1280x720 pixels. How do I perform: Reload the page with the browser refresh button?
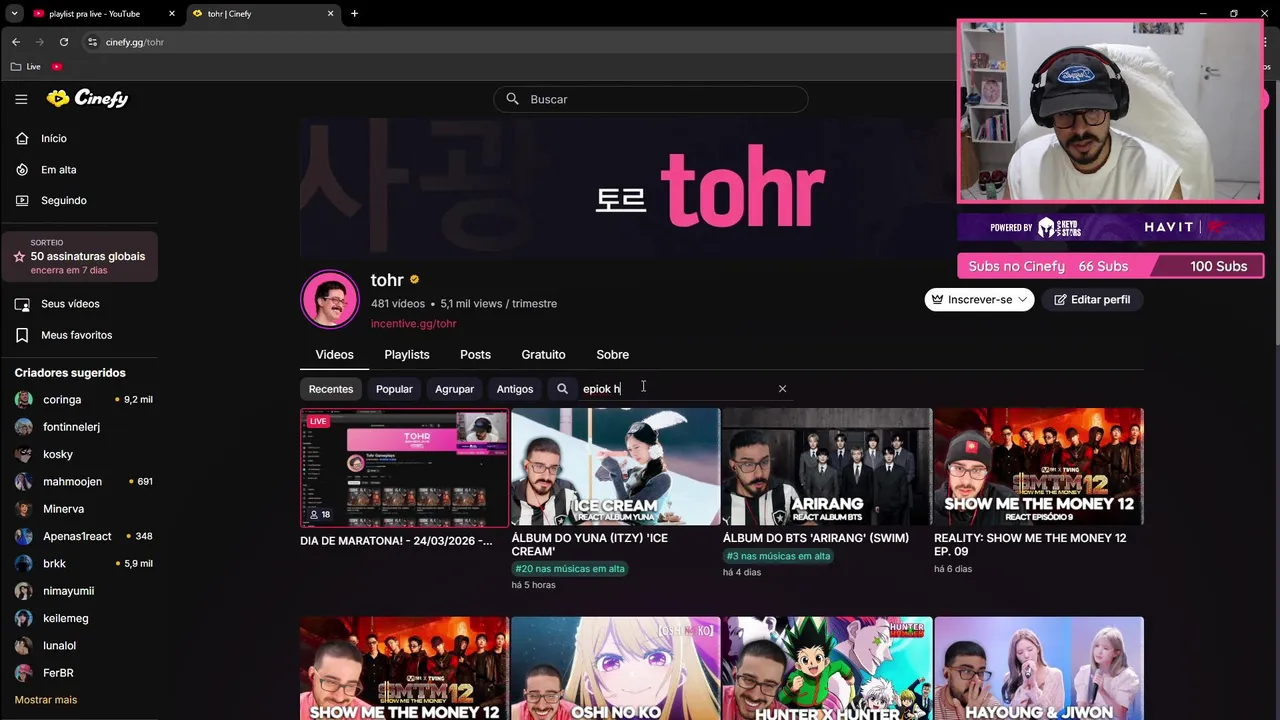click(x=64, y=42)
